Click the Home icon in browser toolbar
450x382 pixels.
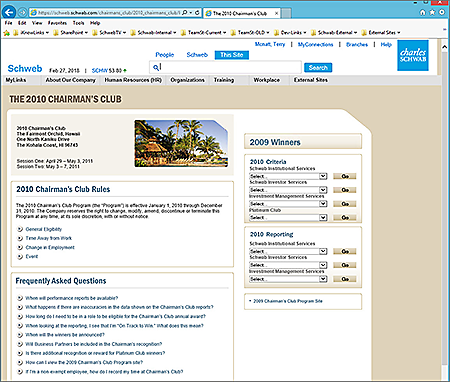tap(423, 12)
